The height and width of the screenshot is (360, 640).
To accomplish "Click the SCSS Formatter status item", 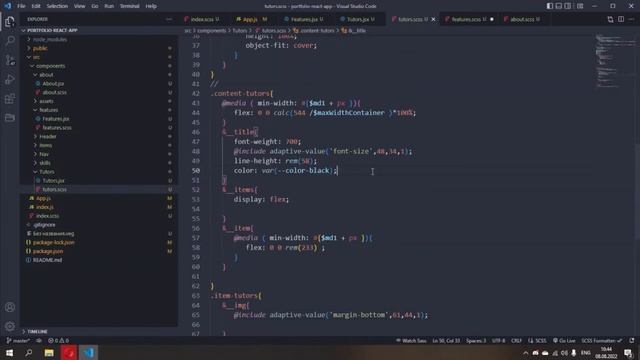I will coord(602,340).
